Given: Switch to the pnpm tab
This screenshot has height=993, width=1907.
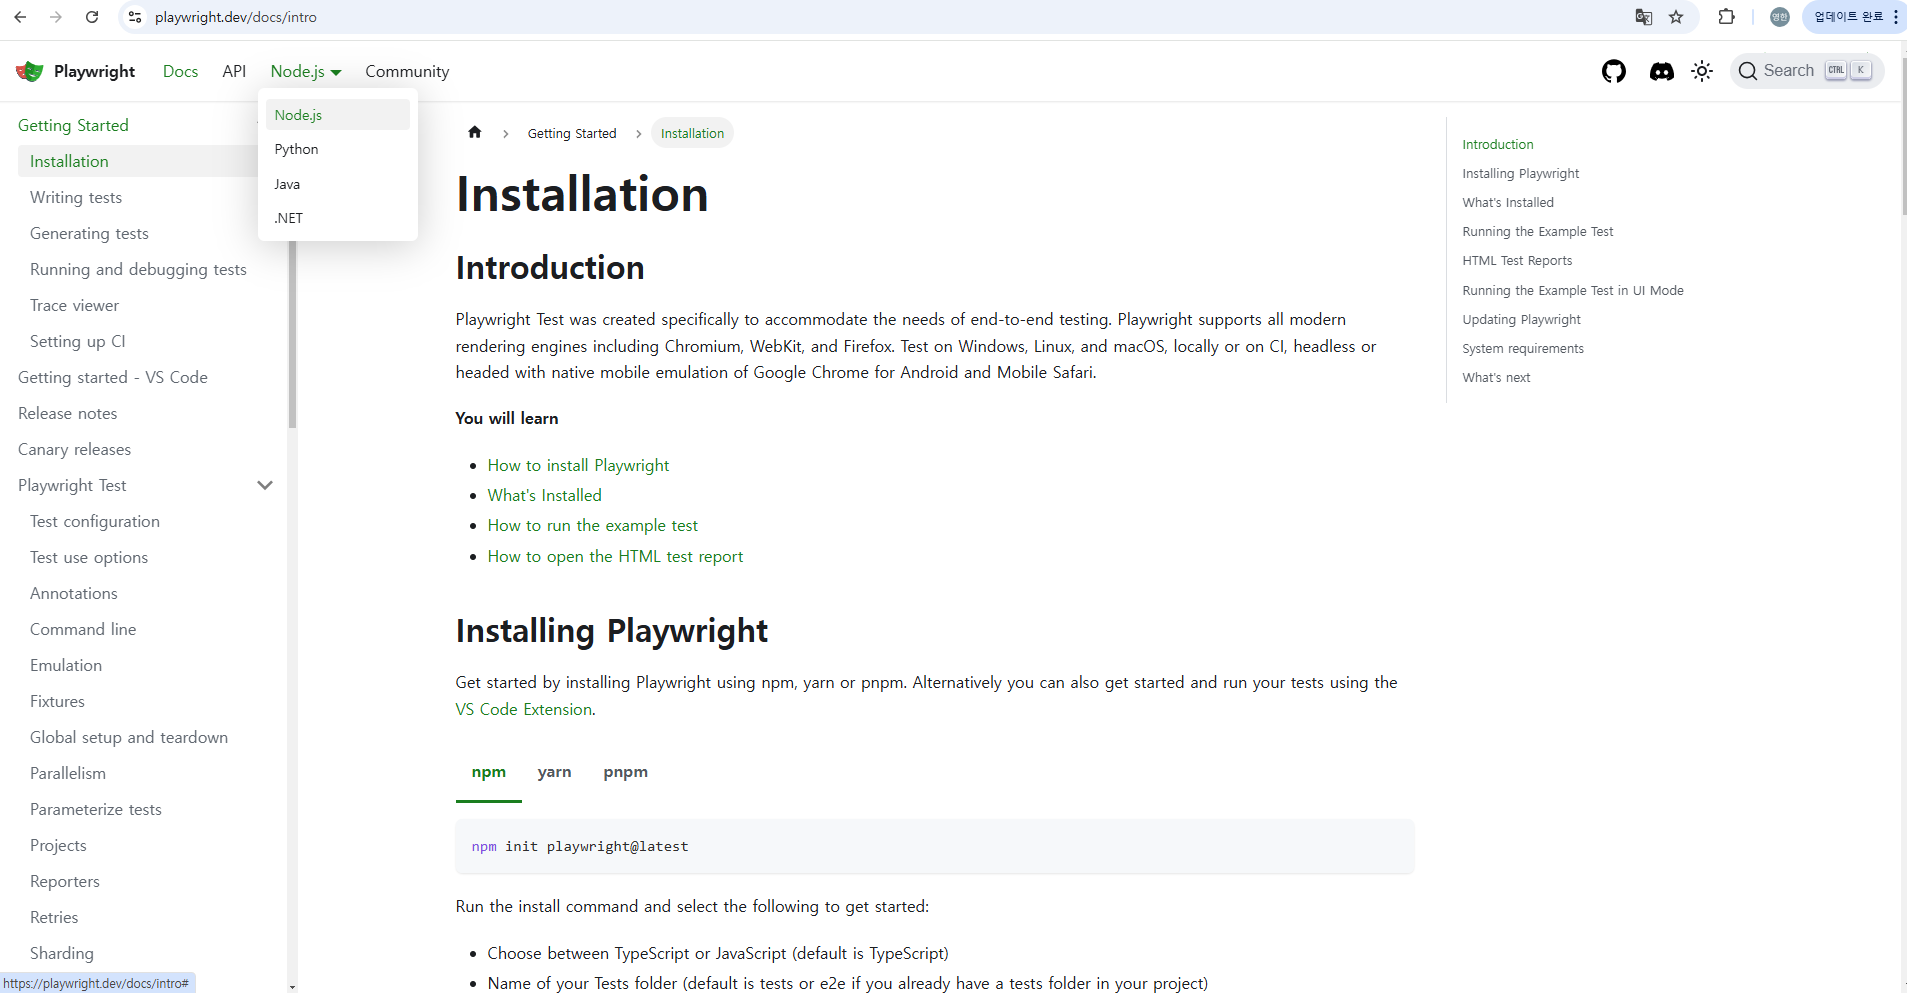Looking at the screenshot, I should (x=626, y=772).
